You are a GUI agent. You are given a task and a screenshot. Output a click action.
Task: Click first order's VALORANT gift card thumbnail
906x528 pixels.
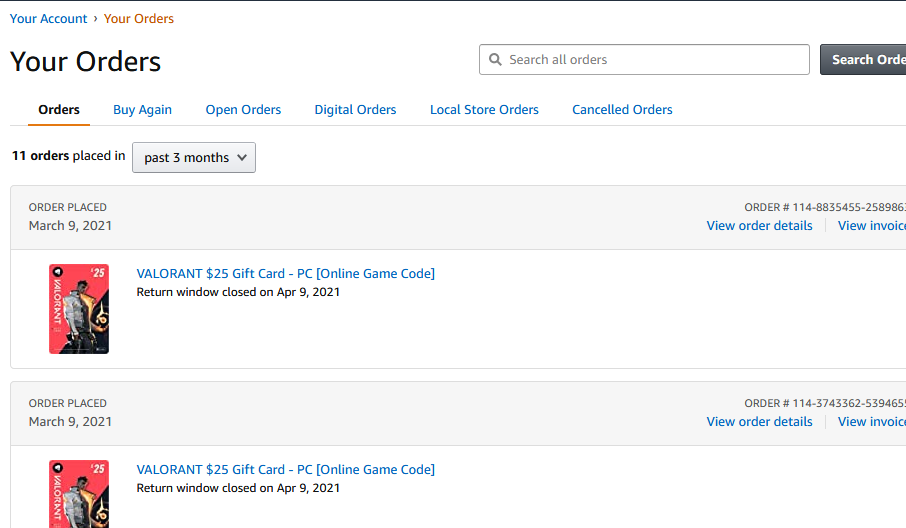79,309
